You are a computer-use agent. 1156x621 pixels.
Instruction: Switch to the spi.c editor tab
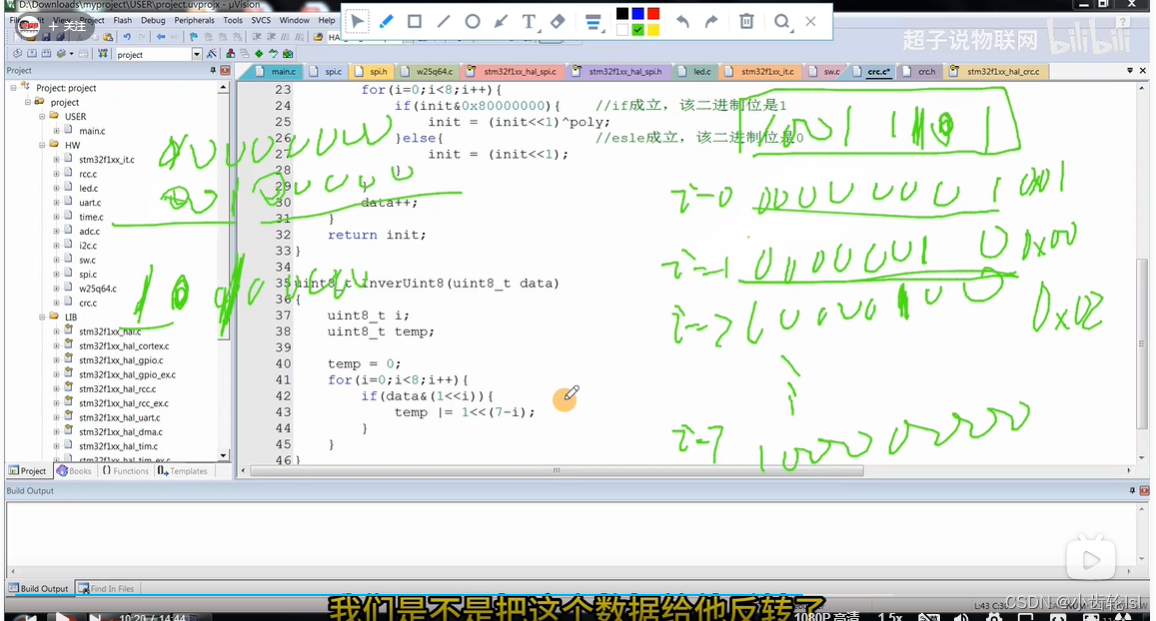pos(327,72)
